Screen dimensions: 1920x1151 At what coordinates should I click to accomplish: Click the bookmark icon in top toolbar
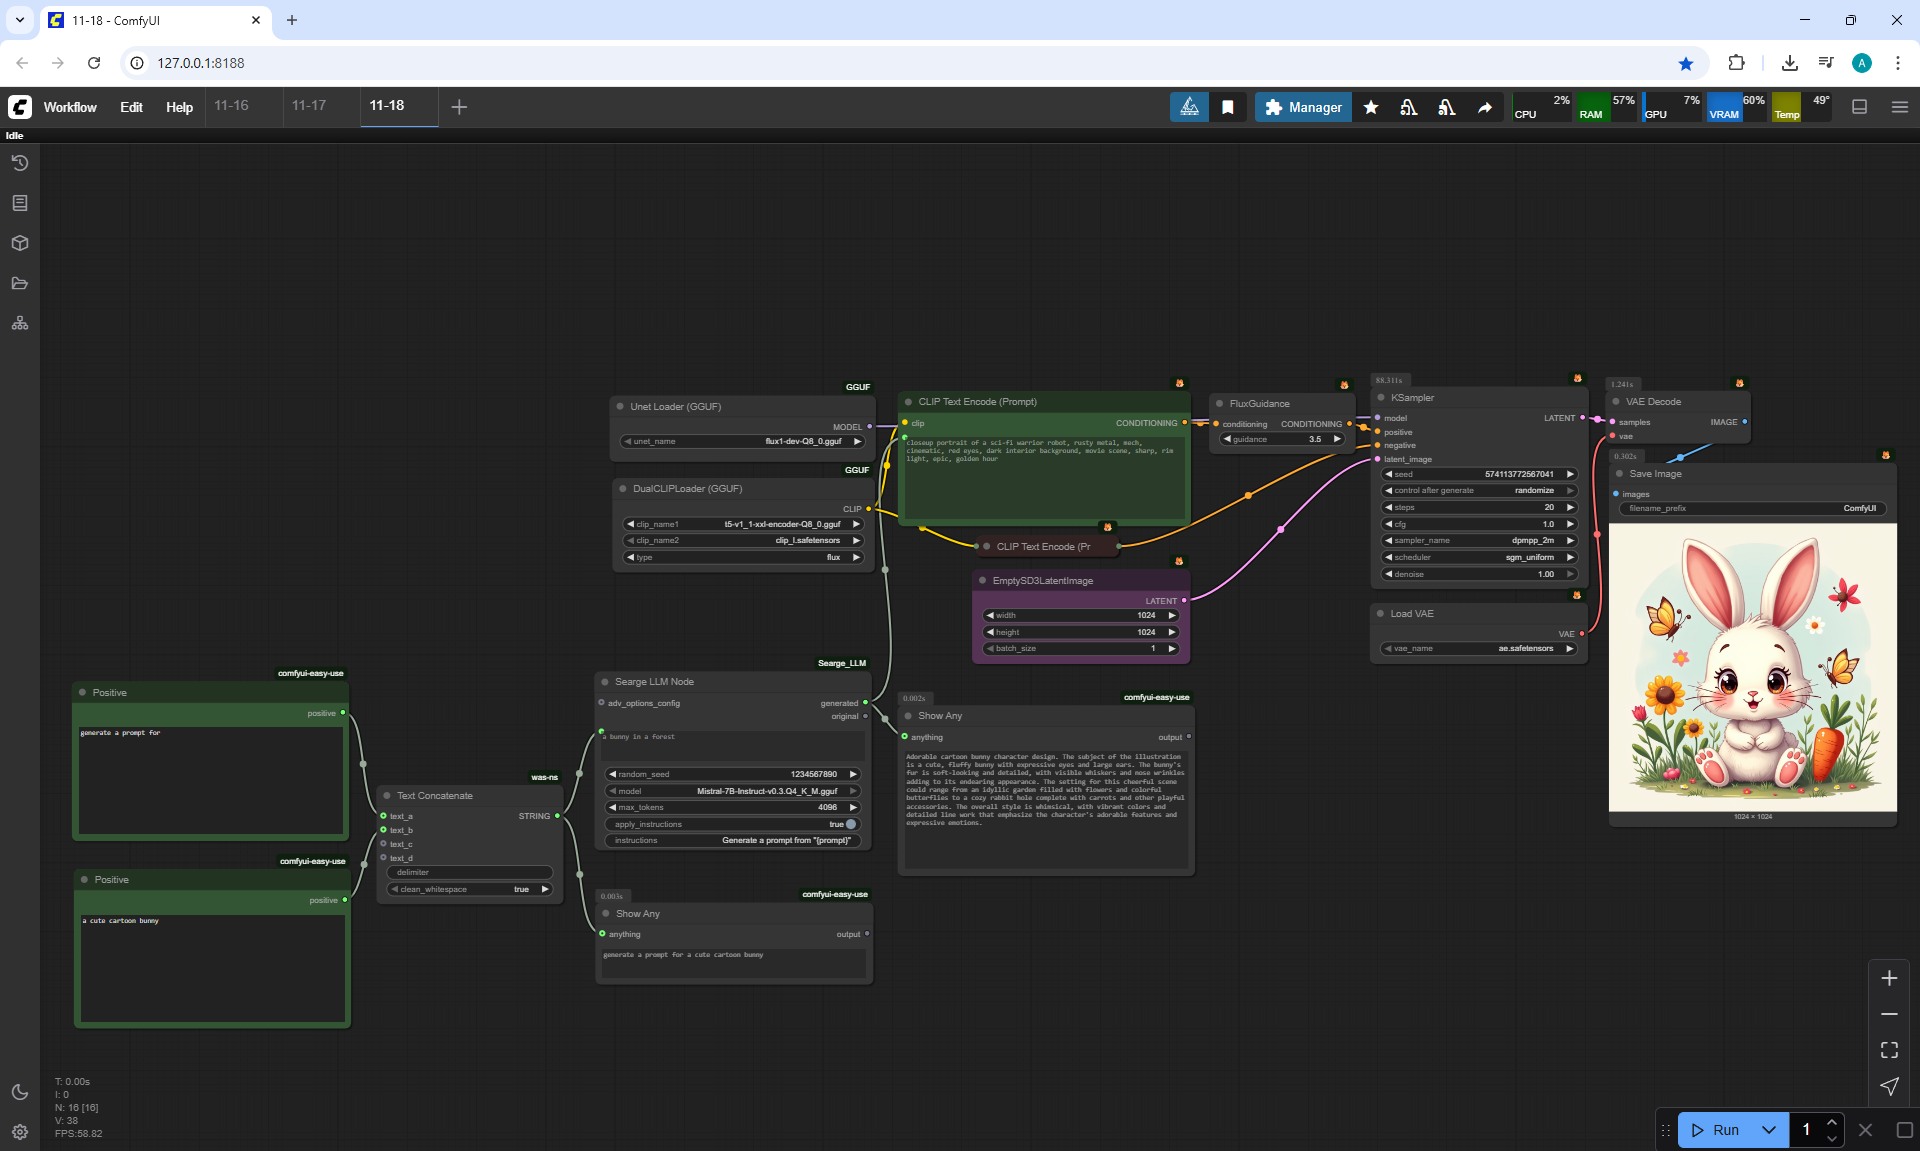[1228, 107]
